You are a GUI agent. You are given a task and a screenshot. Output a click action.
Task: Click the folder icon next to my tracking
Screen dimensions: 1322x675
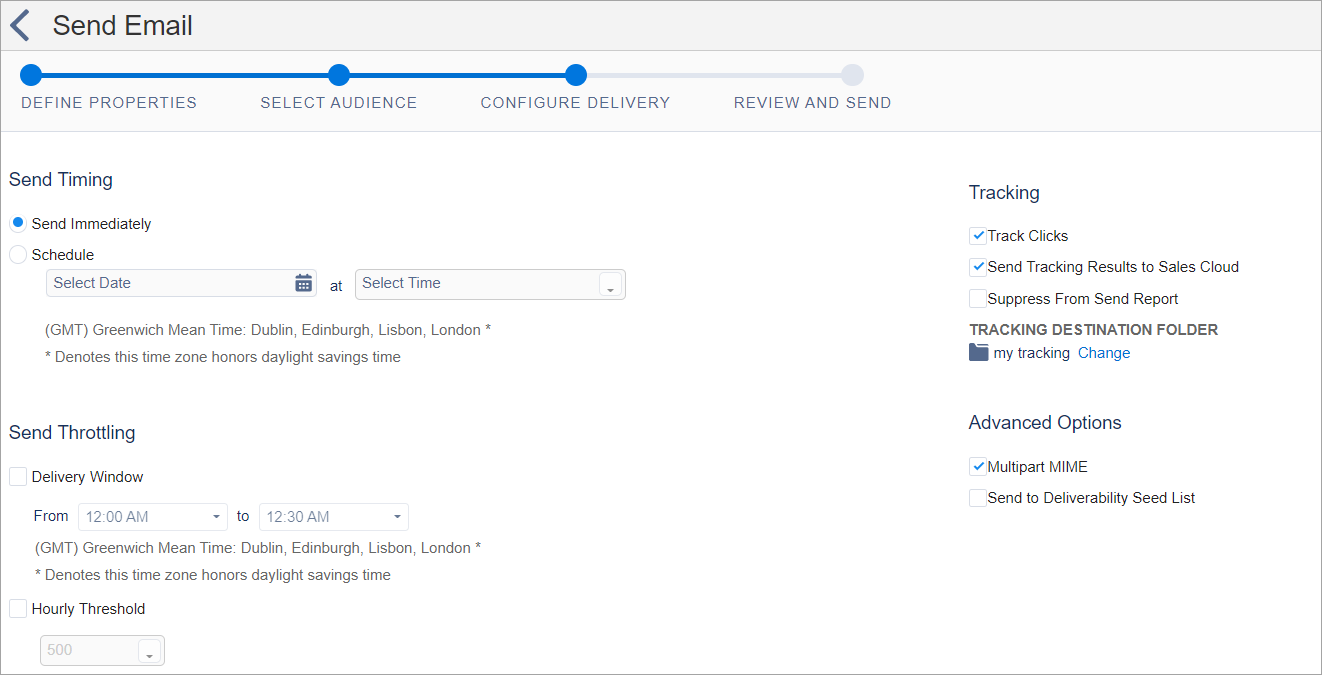pos(978,352)
